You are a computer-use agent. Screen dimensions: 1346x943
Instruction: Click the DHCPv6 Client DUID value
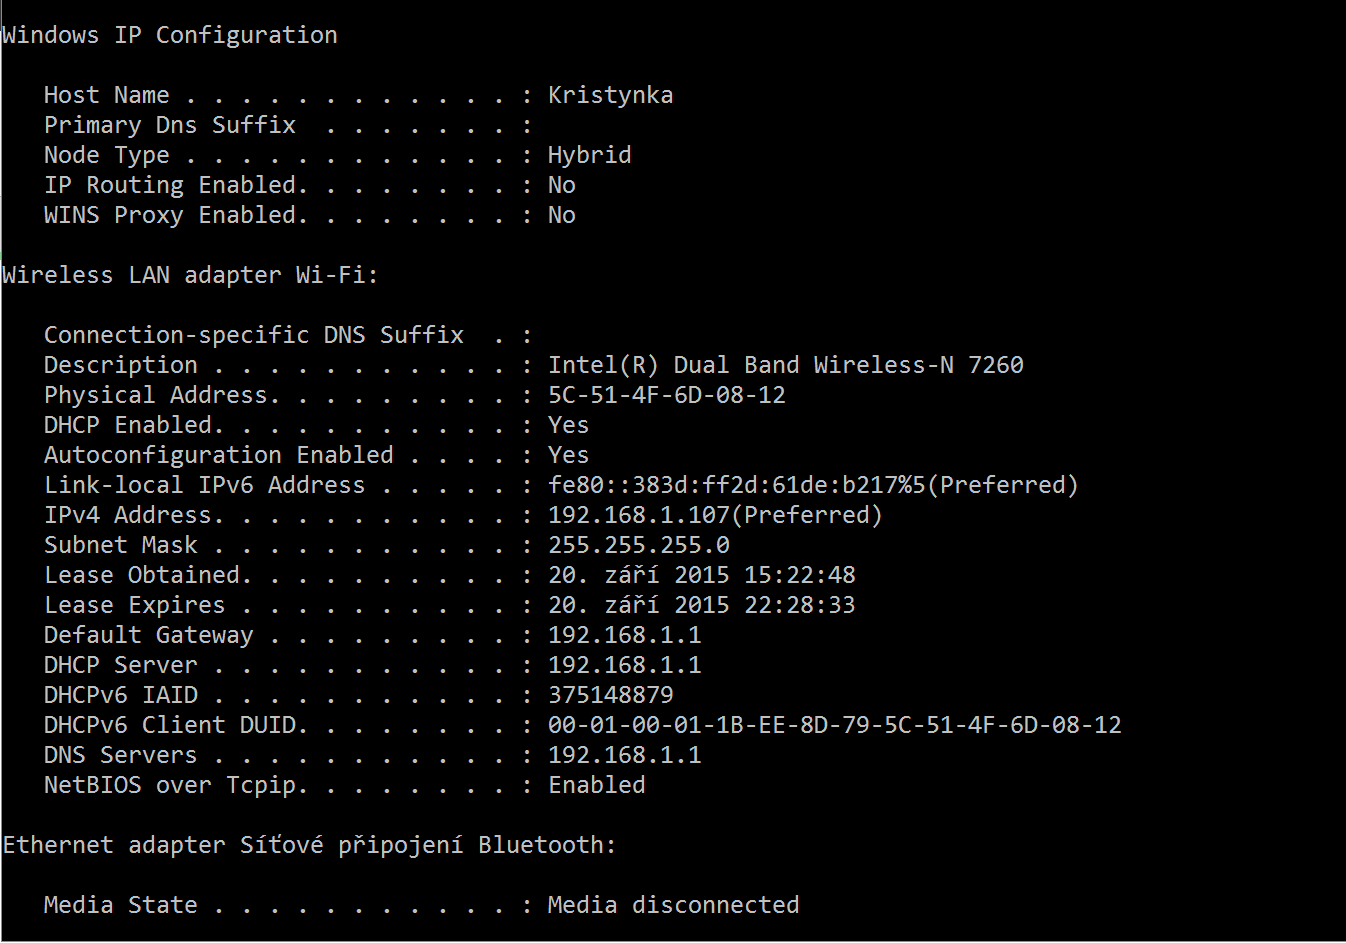coord(834,725)
